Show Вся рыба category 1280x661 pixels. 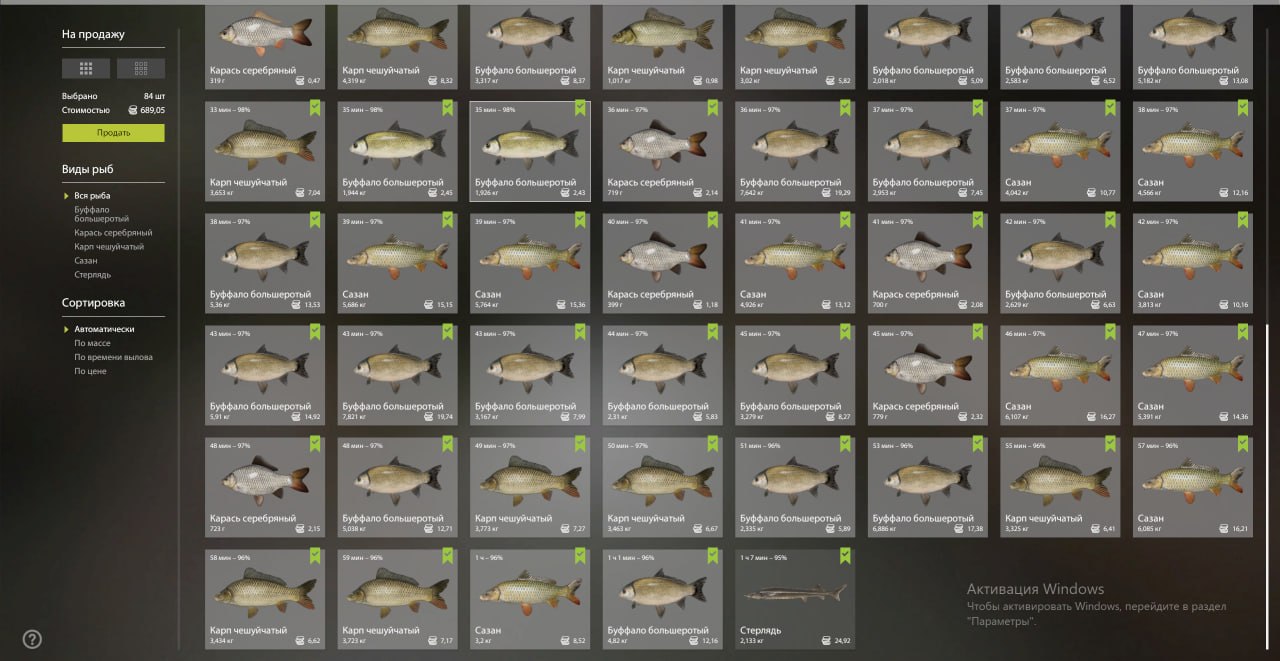(x=92, y=195)
